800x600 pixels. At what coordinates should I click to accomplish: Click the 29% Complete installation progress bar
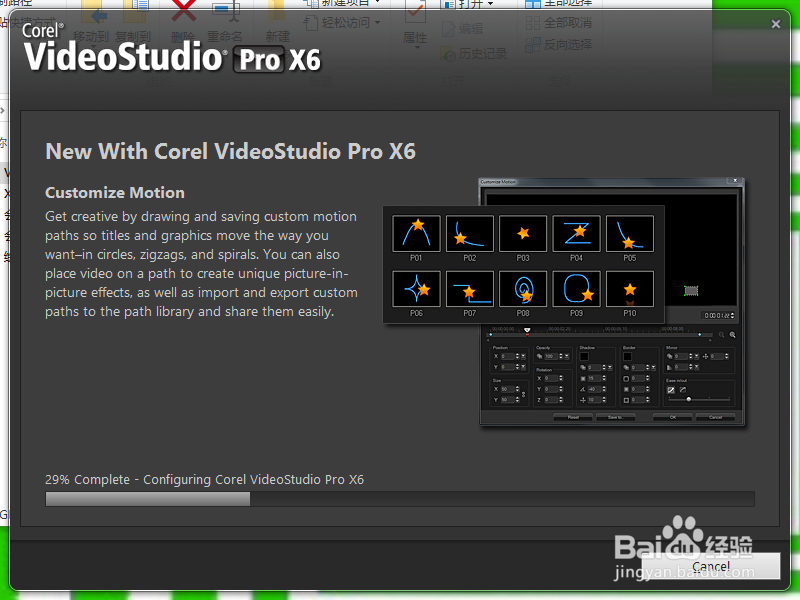tap(399, 499)
